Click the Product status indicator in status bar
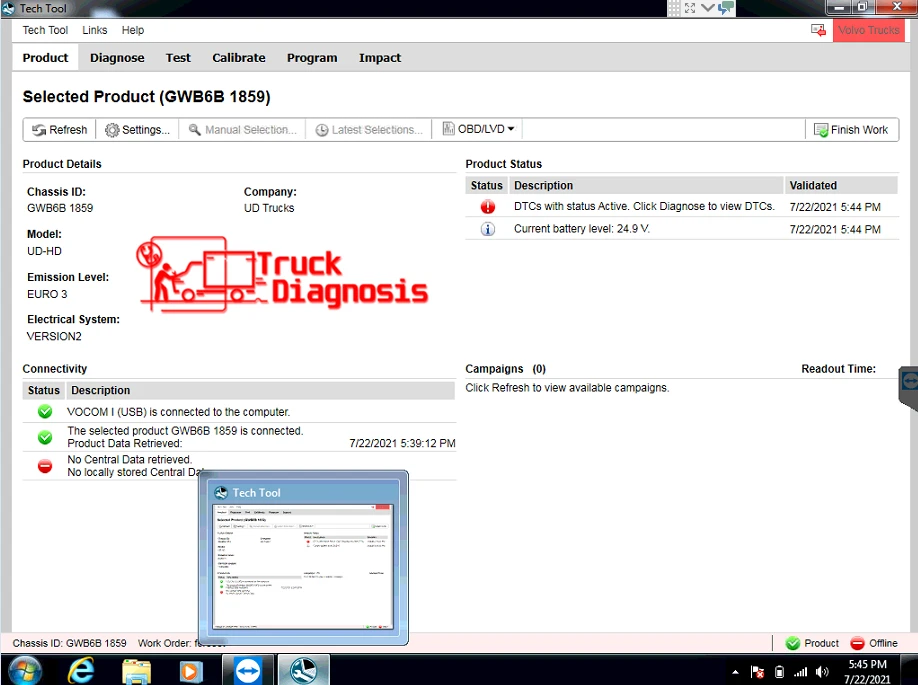Image resolution: width=918 pixels, height=685 pixels. [x=812, y=643]
